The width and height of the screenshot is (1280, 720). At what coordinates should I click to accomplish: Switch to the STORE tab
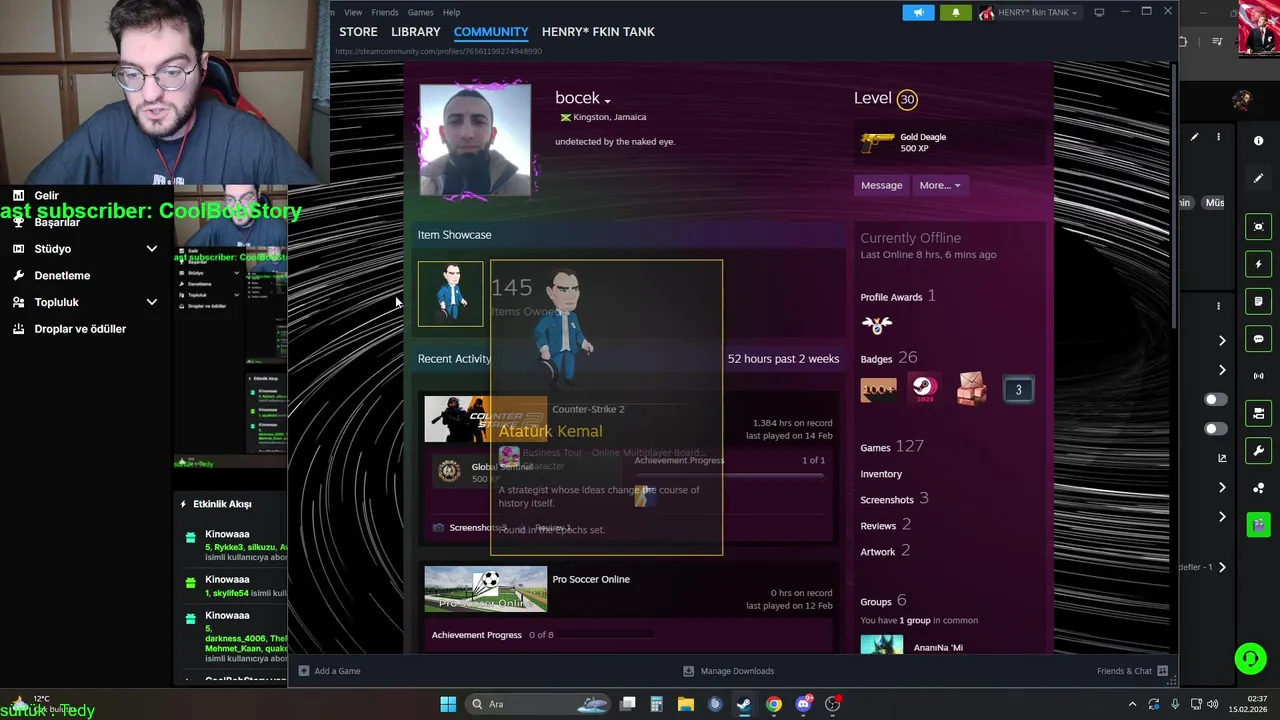coord(358,32)
